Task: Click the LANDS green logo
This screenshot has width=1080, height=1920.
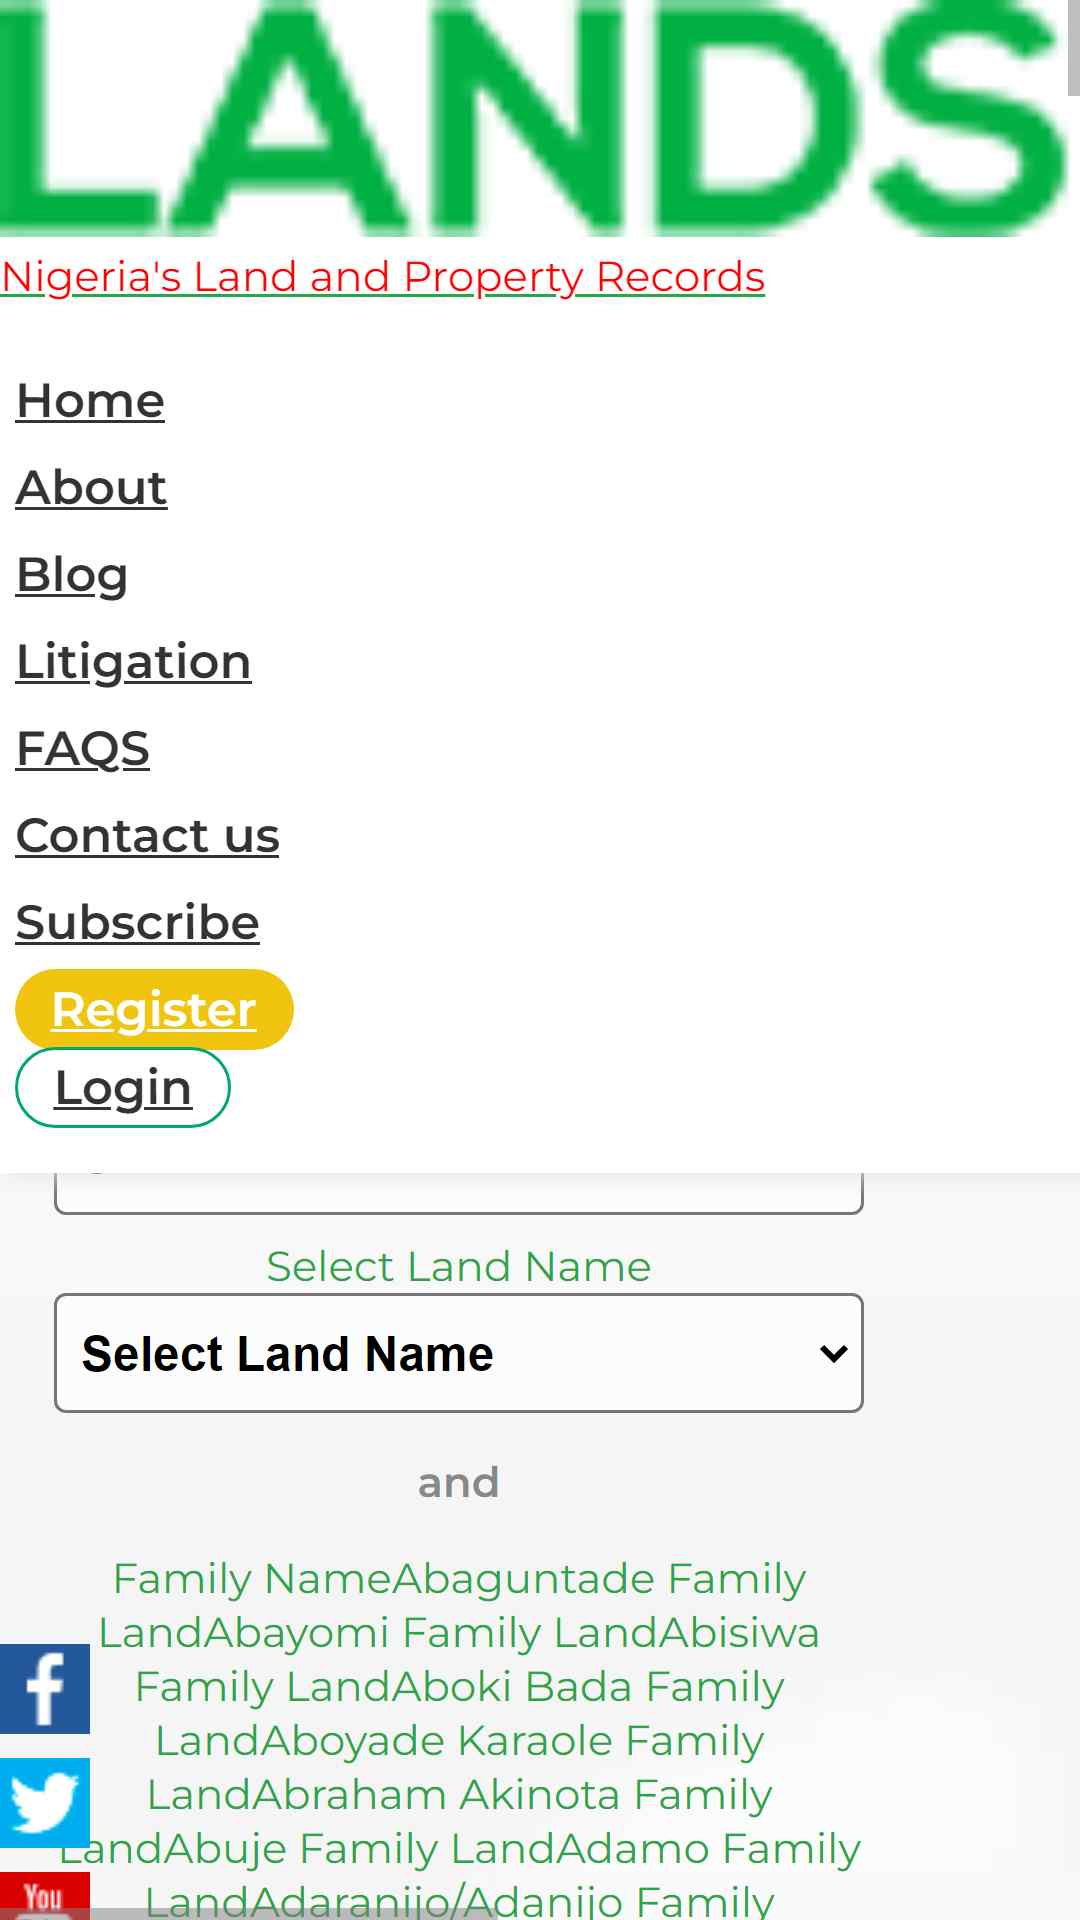Action: [x=533, y=118]
